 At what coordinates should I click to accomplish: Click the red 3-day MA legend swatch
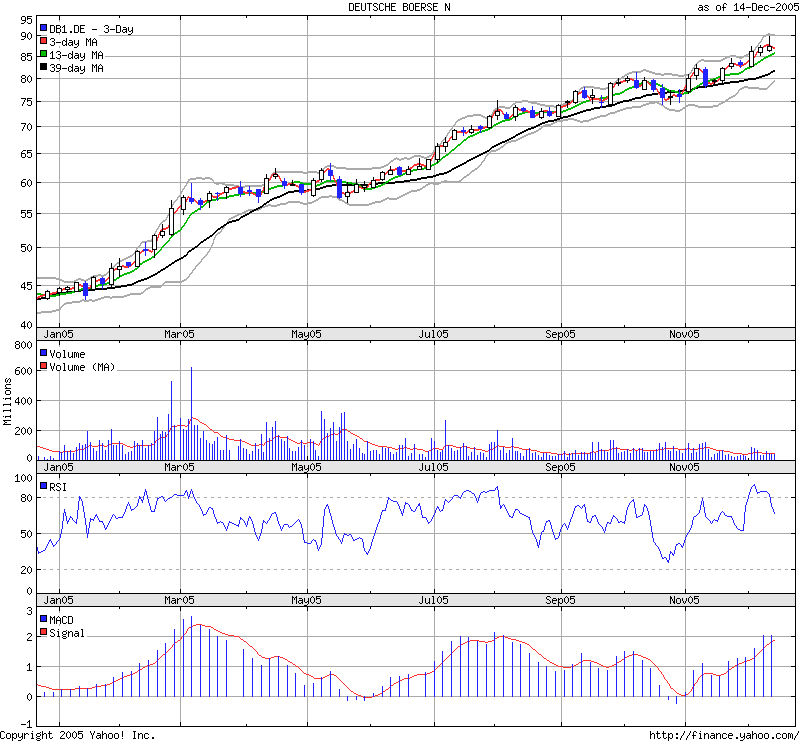click(43, 41)
